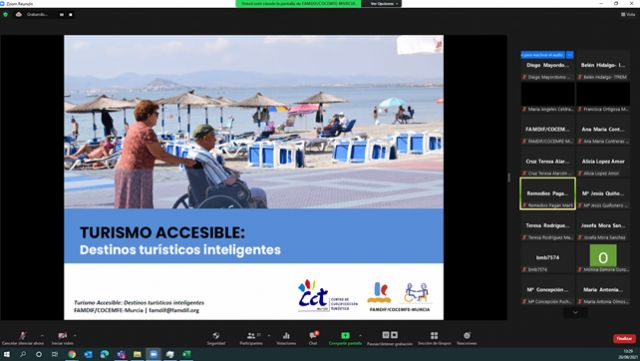Click green screen sharing notification banner

click(x=298, y=4)
